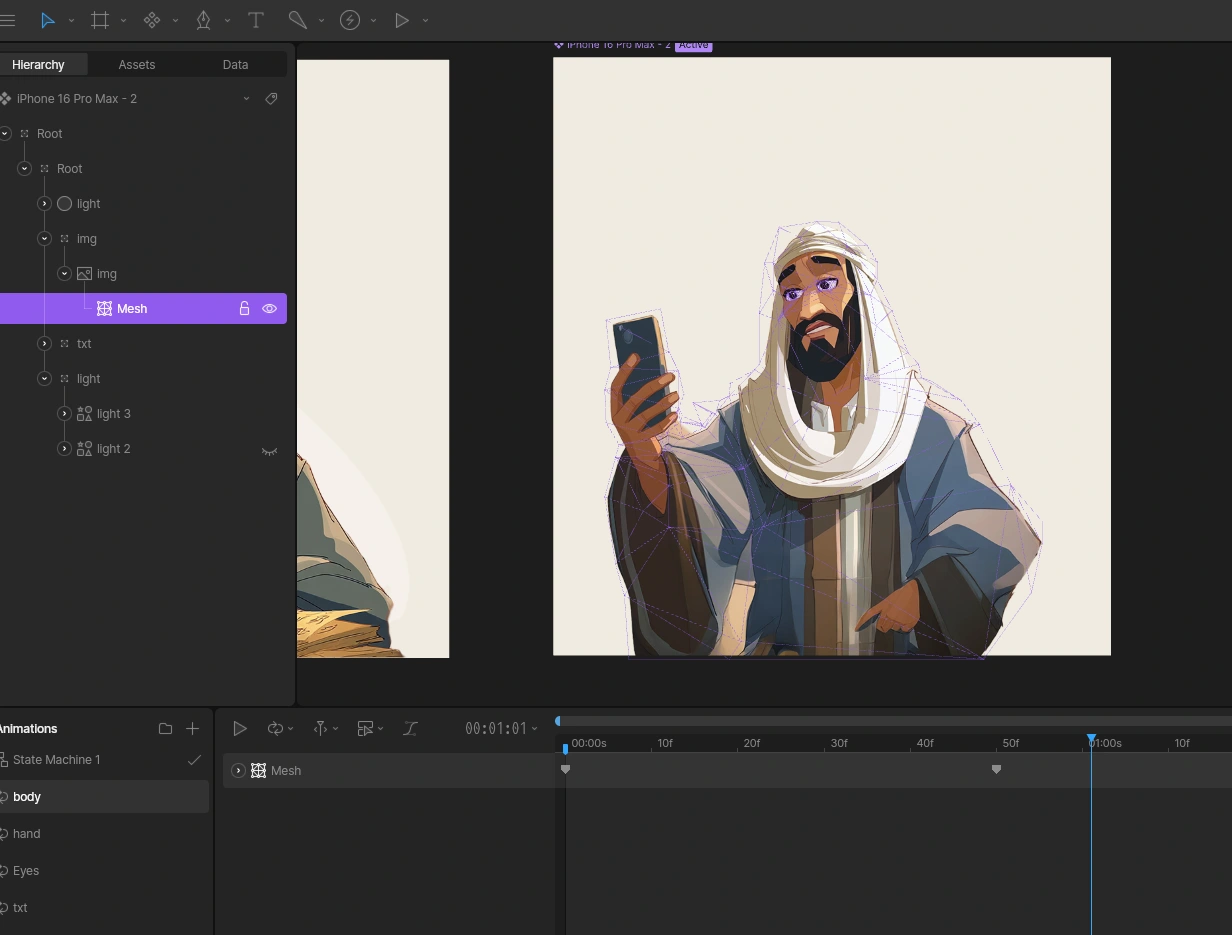
Task: Expand the Mesh track in the timeline
Action: 238,771
